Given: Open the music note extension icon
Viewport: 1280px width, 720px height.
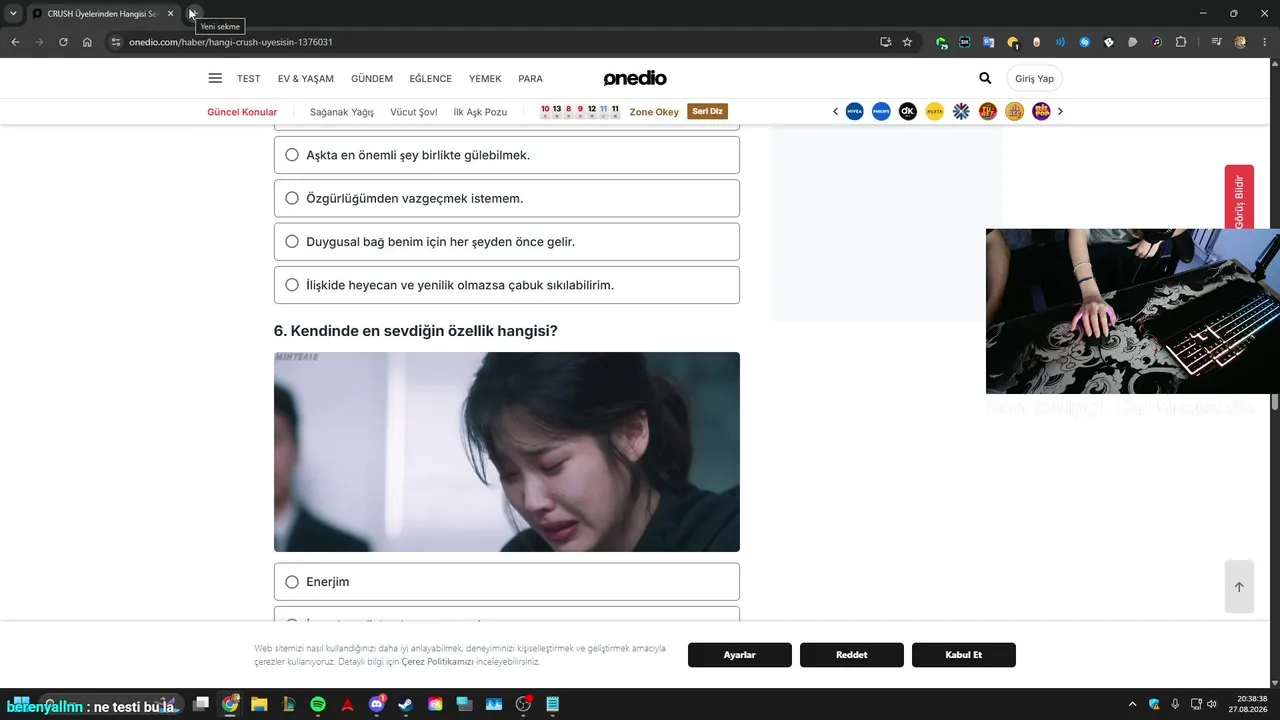Looking at the screenshot, I should tap(1157, 42).
